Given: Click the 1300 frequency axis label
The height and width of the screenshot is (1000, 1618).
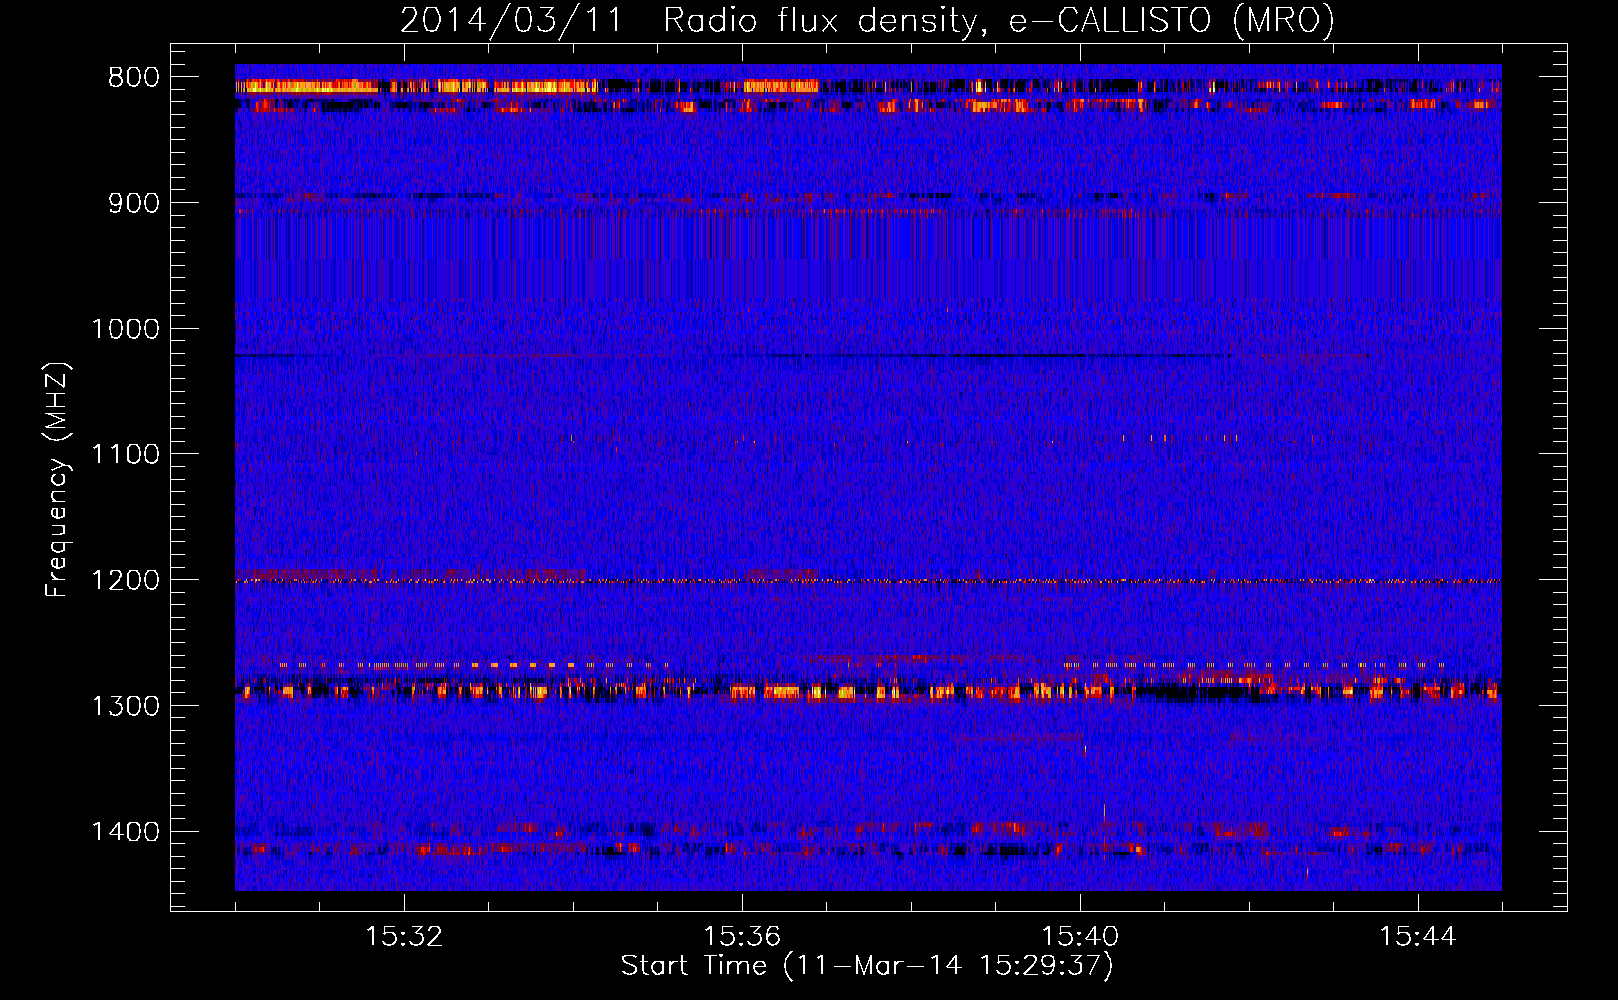Looking at the screenshot, I should point(125,706).
